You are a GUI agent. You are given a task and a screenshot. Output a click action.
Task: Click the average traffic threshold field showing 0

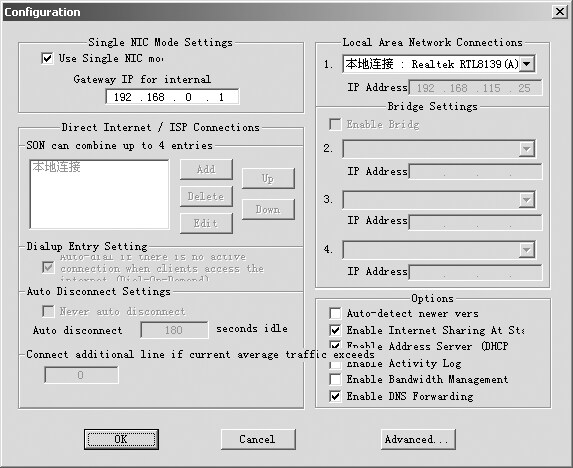click(81, 375)
